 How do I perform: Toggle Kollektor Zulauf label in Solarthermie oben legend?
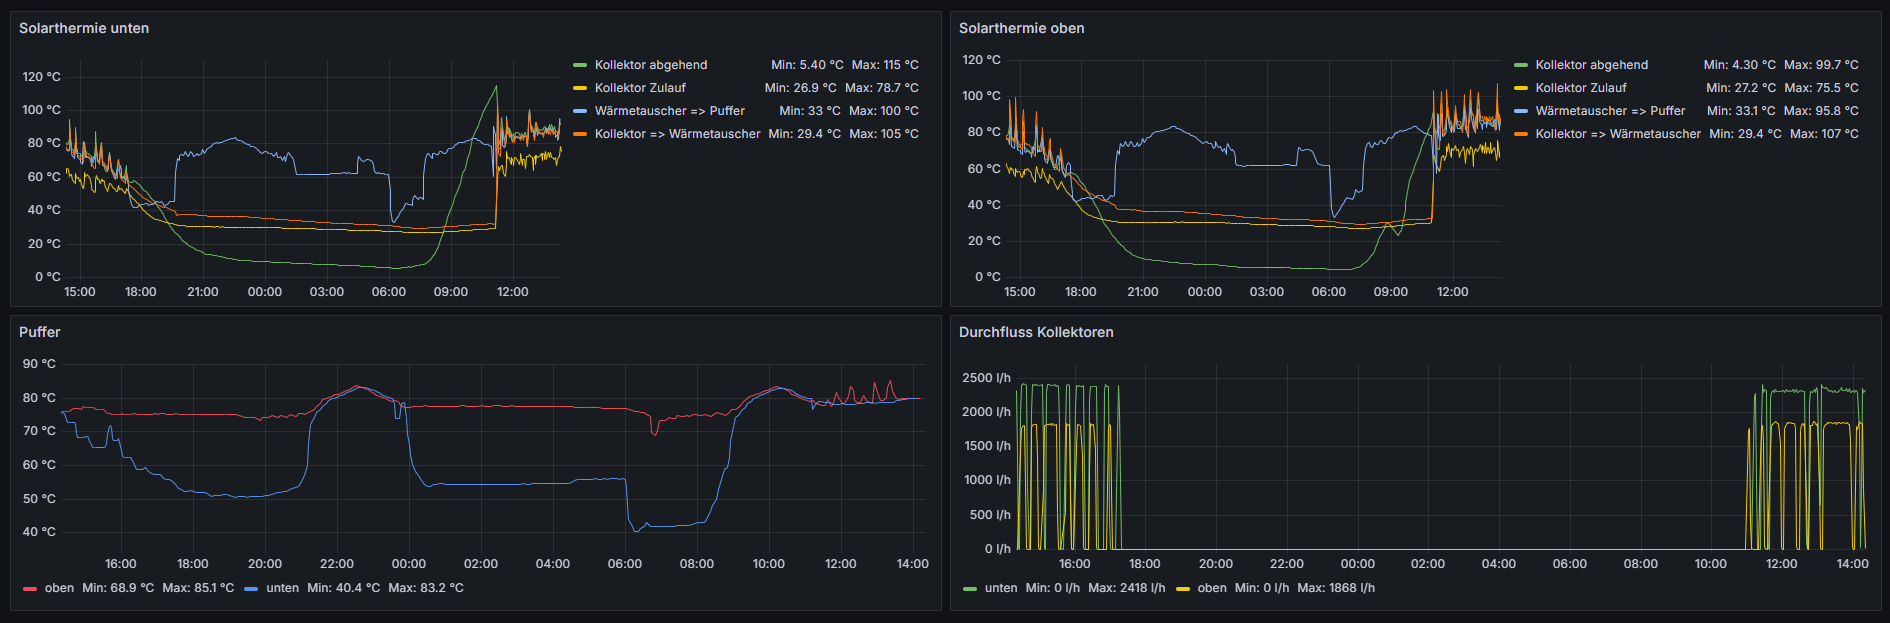coord(1581,88)
